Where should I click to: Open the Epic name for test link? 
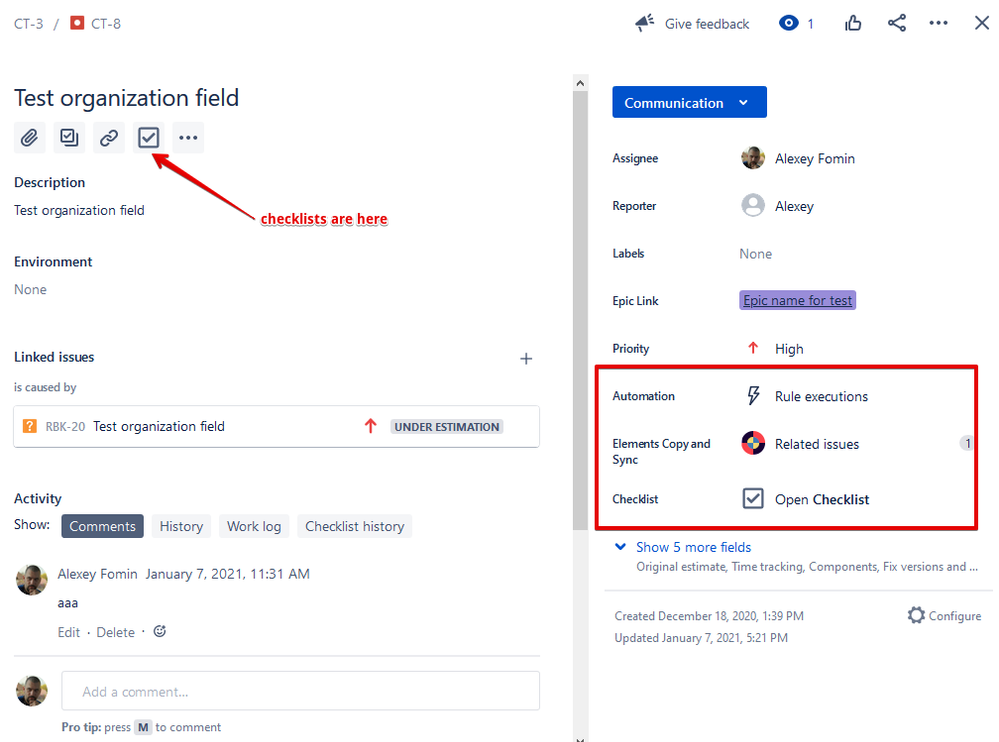(x=797, y=300)
